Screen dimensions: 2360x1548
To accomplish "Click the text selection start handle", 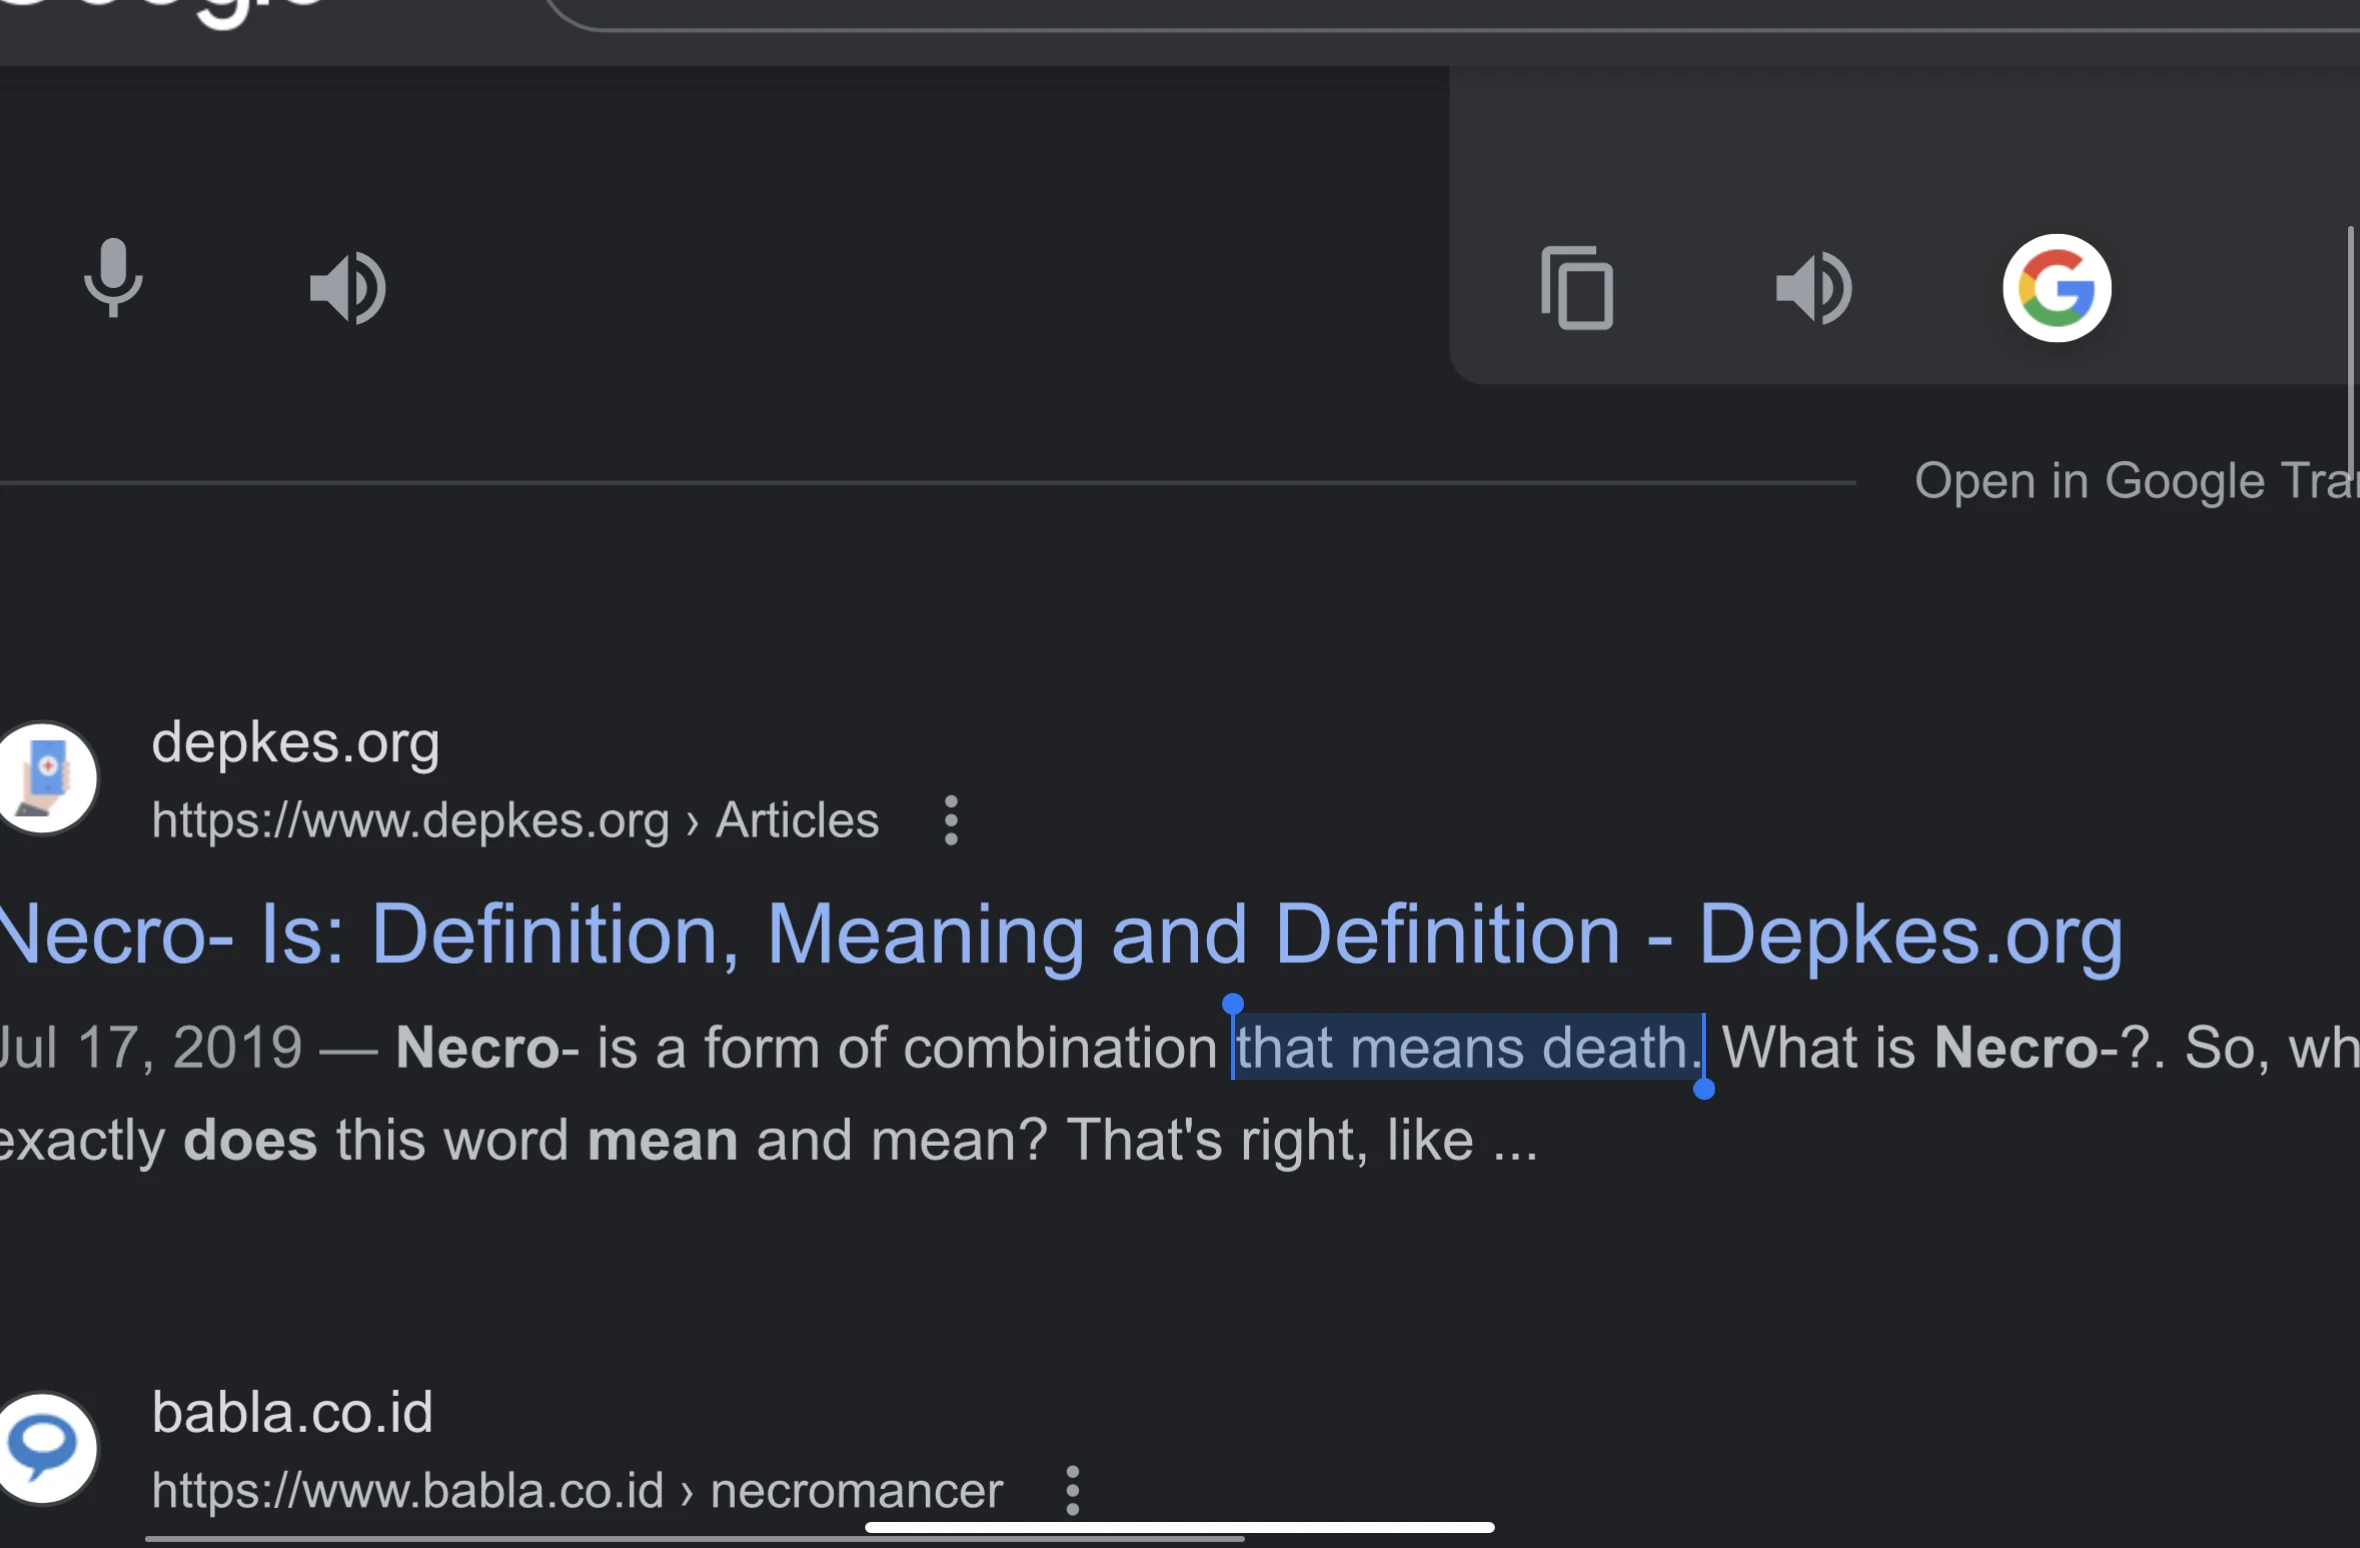I will (x=1233, y=1003).
